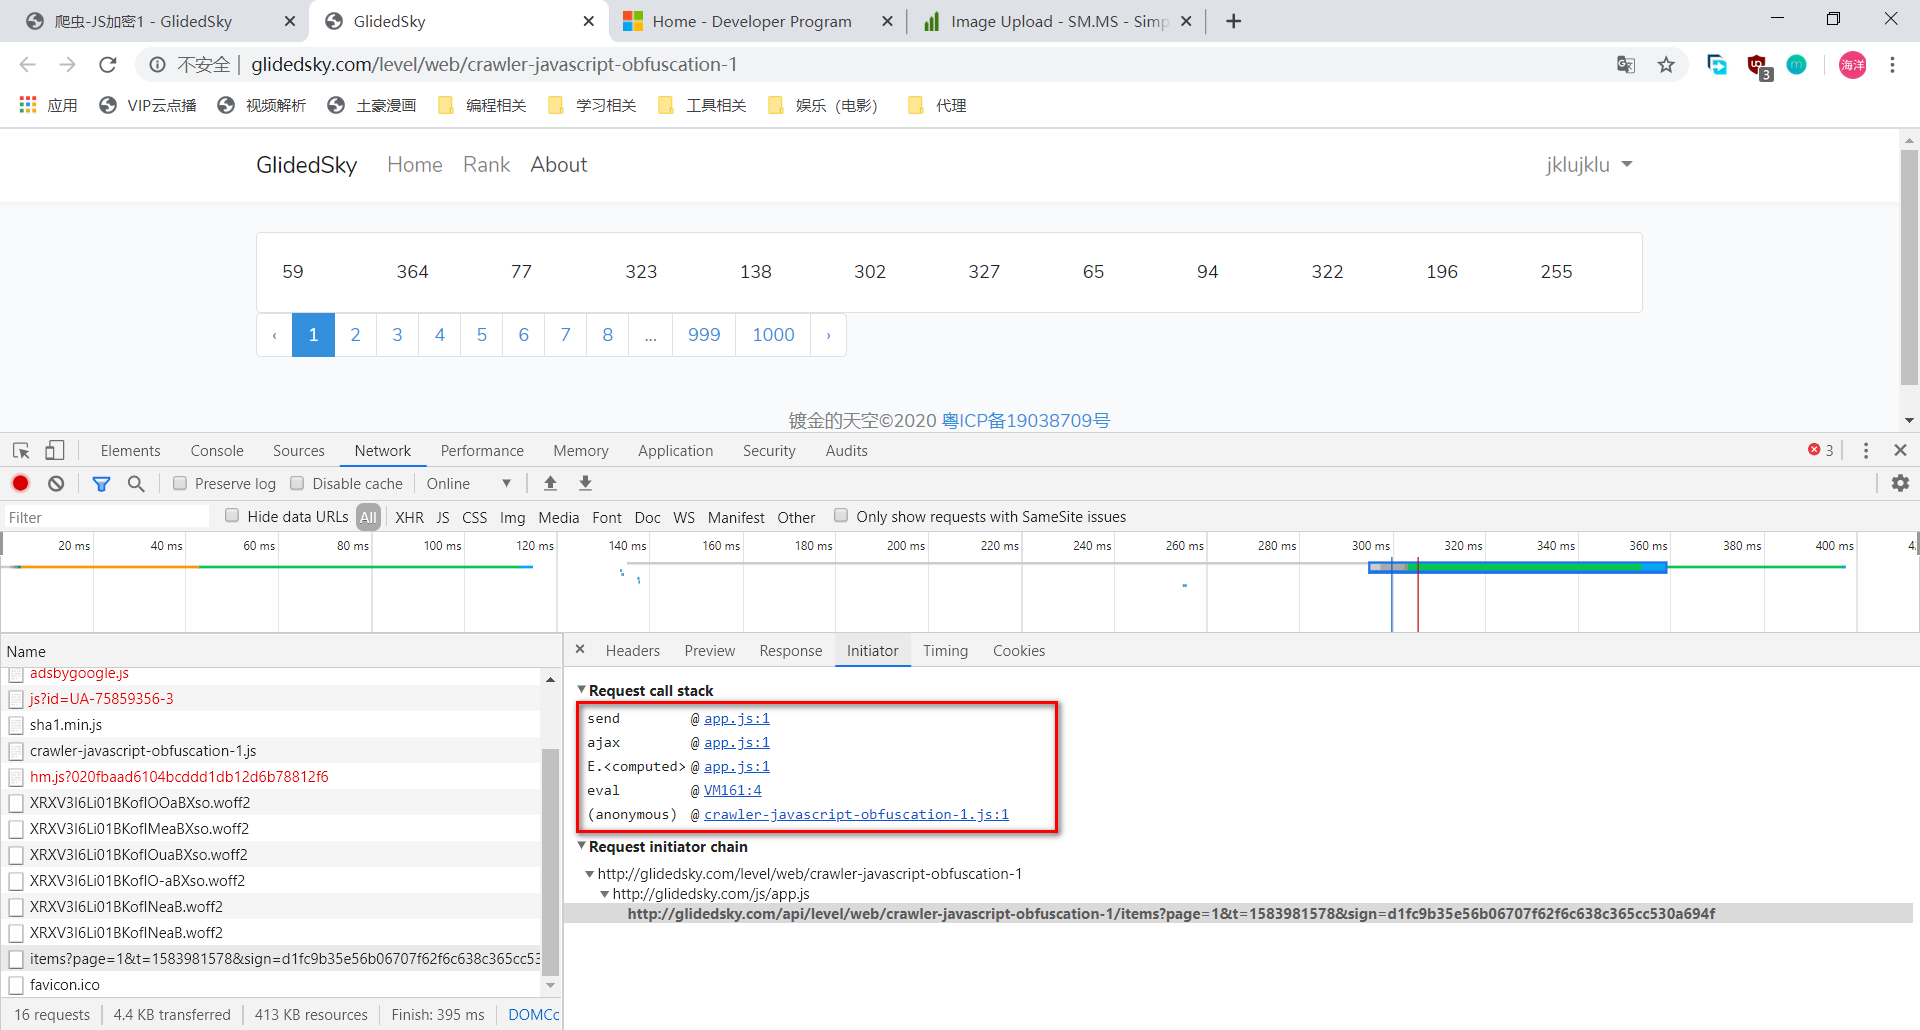Click the red error count indicator
Viewport: 1920px width, 1030px height.
click(1821, 450)
